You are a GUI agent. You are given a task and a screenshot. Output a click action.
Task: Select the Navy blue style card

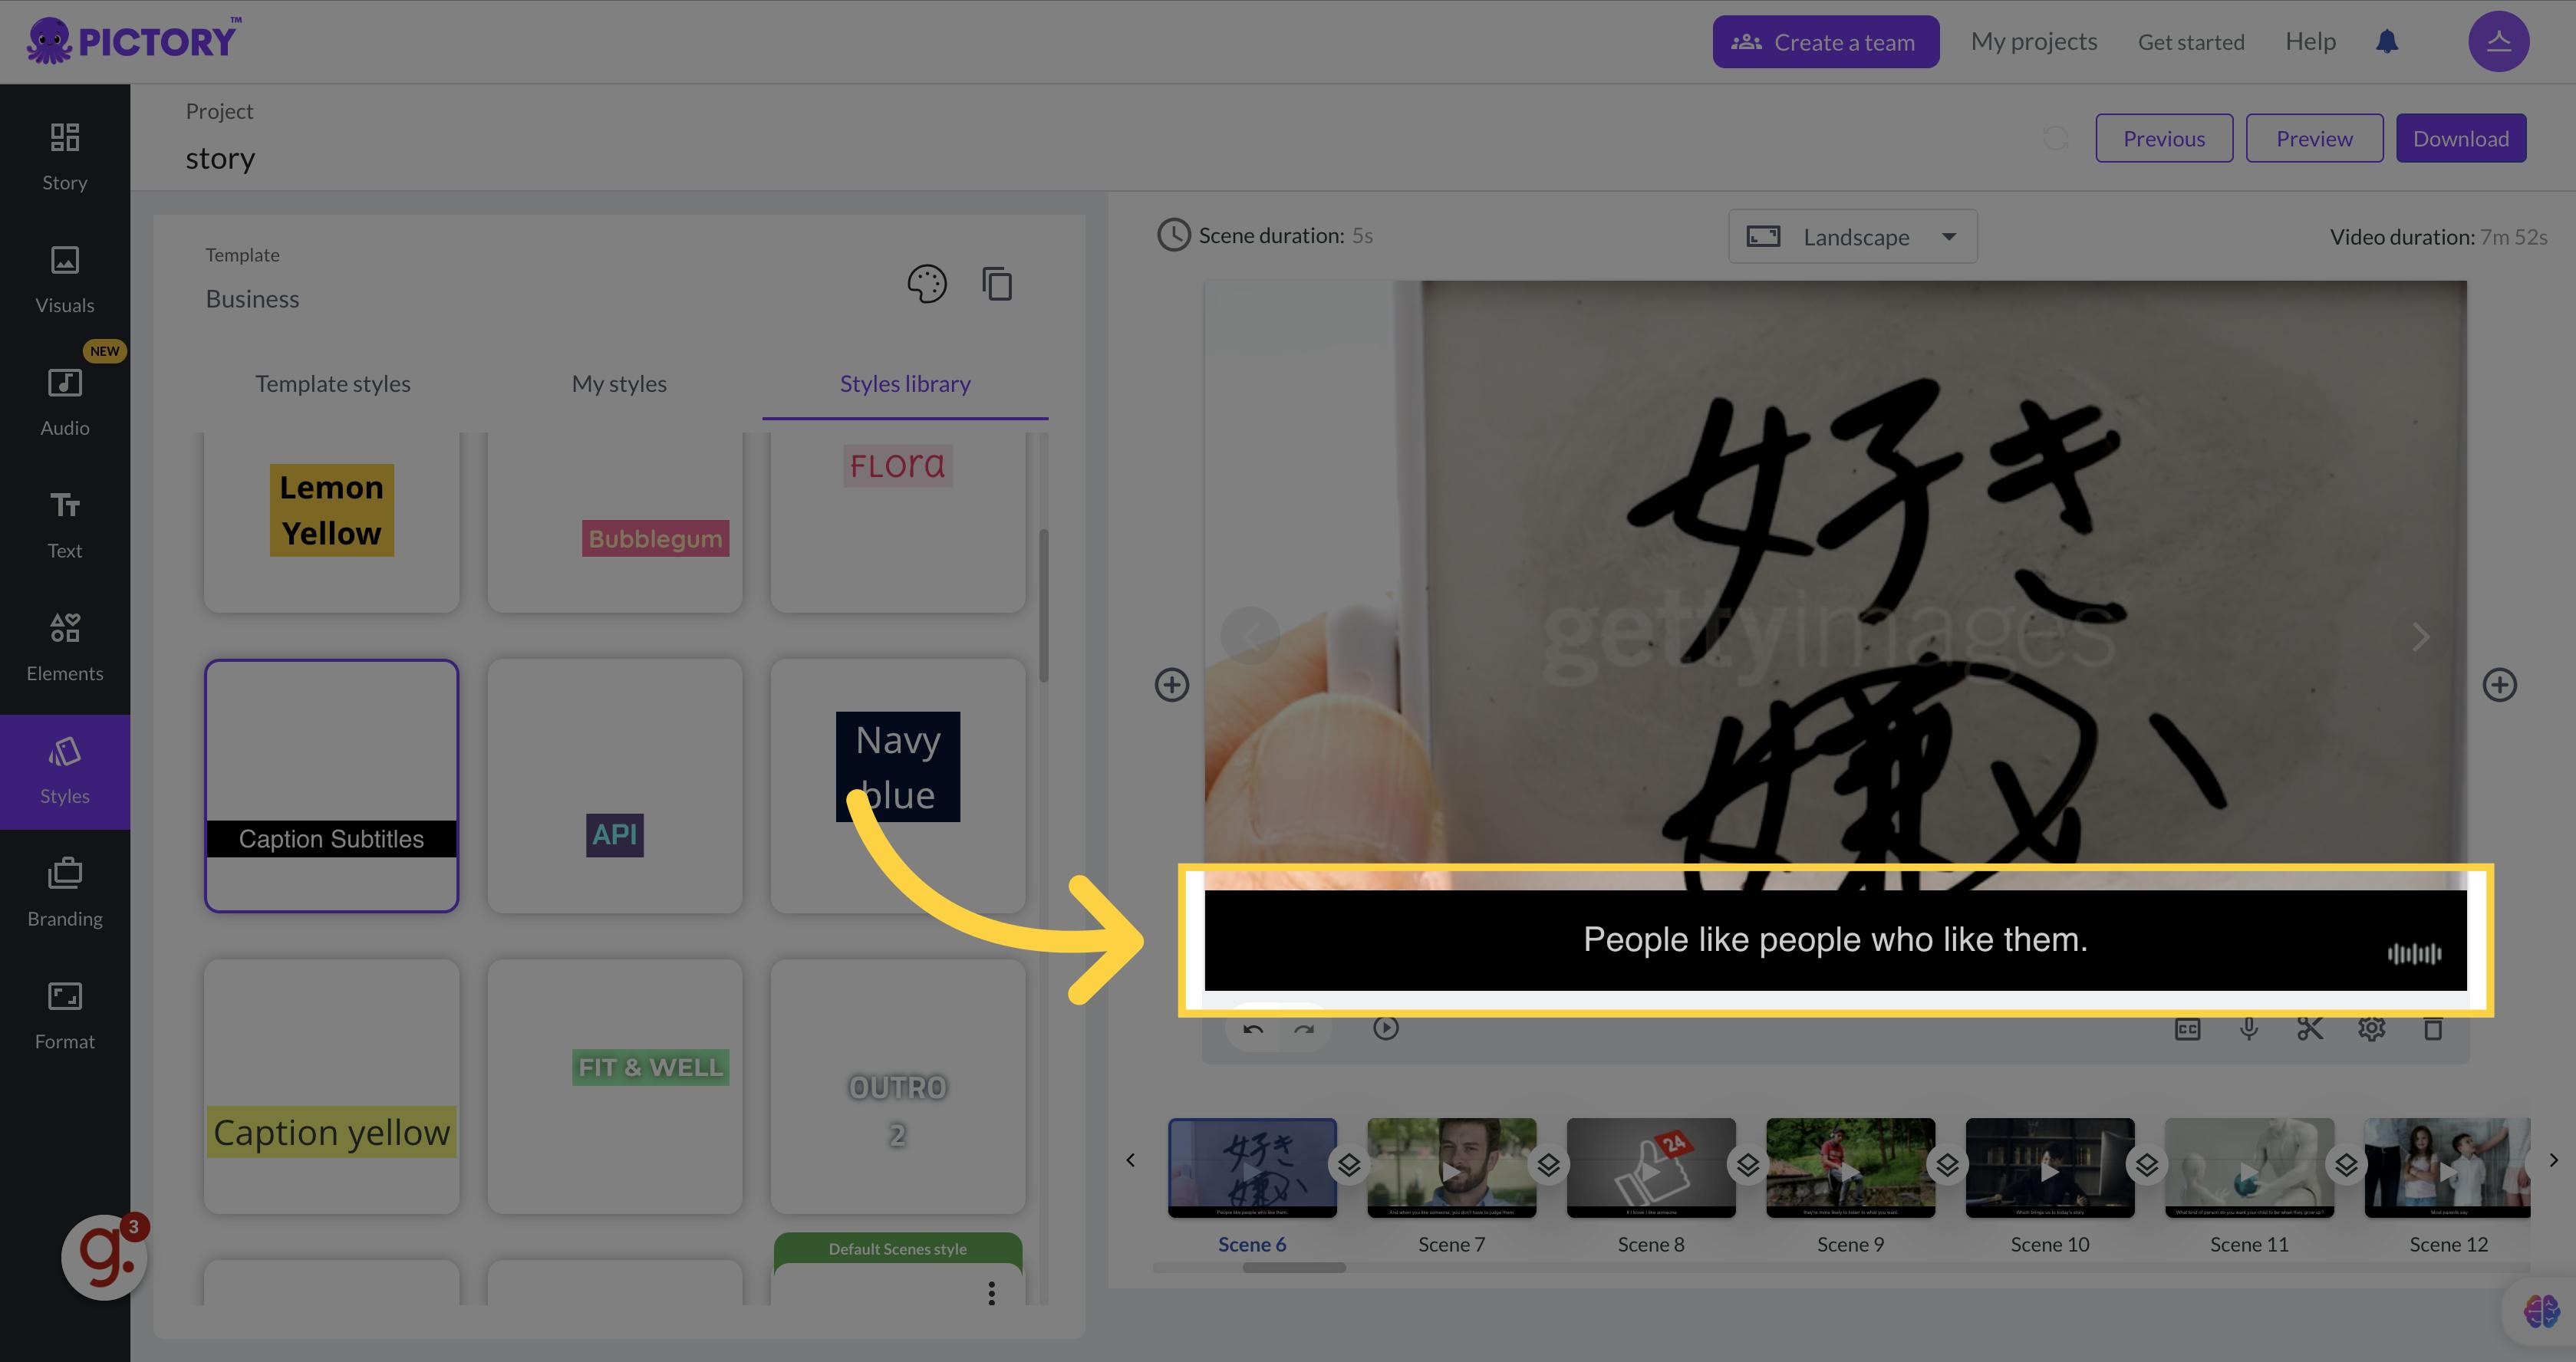point(897,785)
